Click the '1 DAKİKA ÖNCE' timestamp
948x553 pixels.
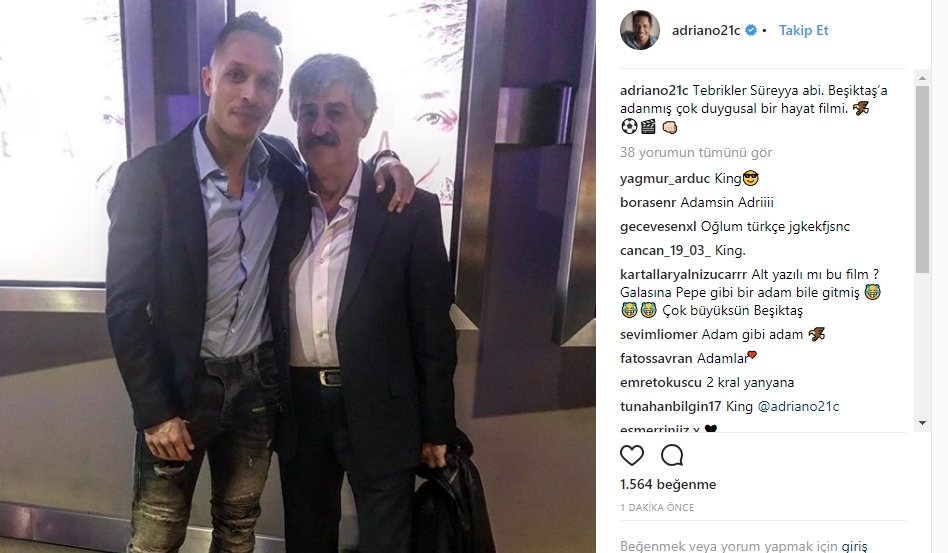point(657,508)
